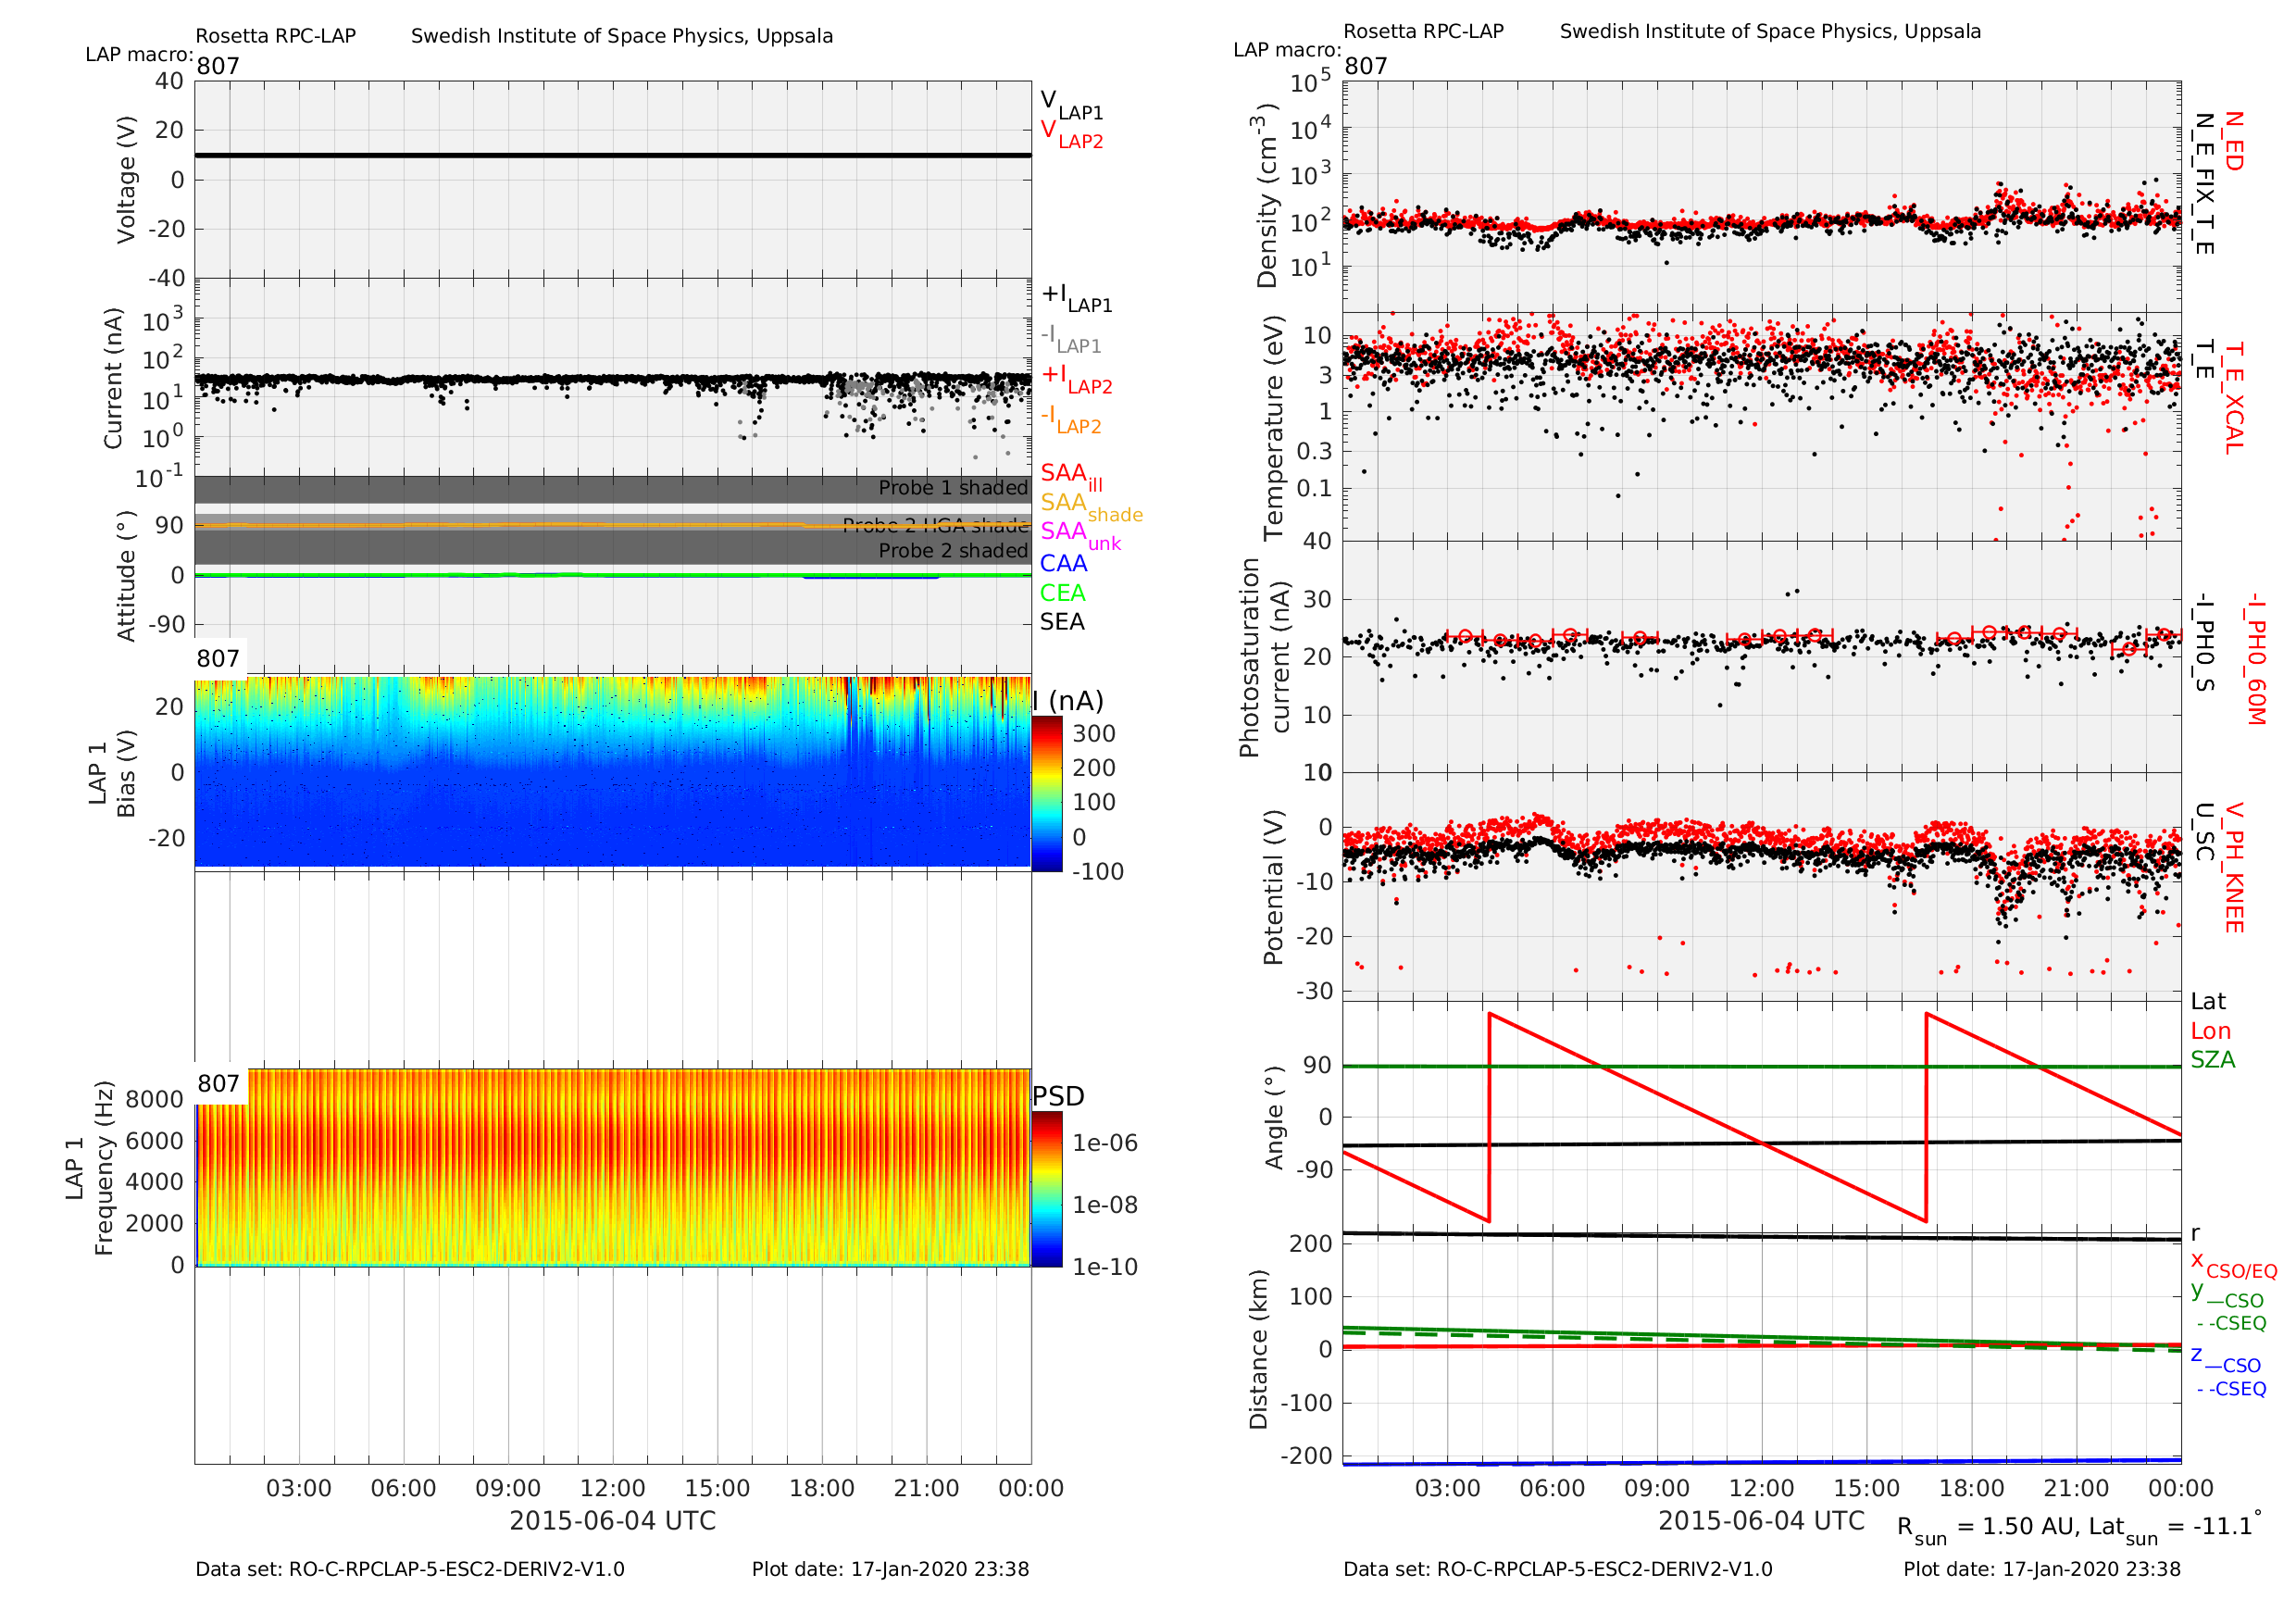Image resolution: width=2296 pixels, height=1624 pixels.
Task: Click the left 'Data set: RO-C-RPCLAP-5-ESC2-DERIV2-V1.0' footer
Action: (x=410, y=1569)
